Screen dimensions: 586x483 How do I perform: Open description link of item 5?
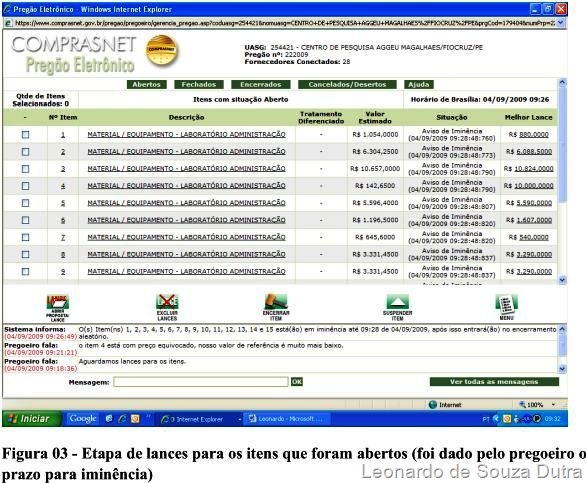186,203
